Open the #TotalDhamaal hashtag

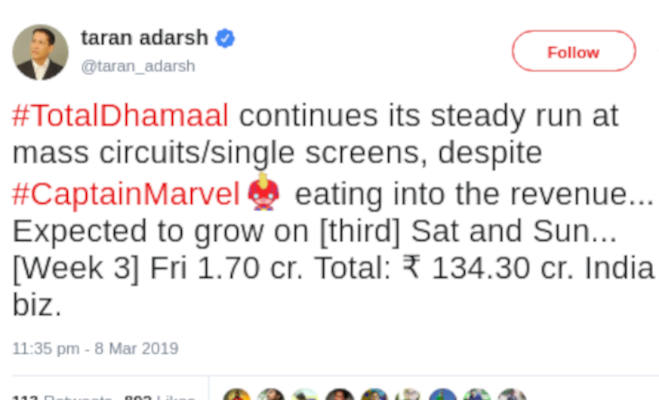tap(120, 116)
